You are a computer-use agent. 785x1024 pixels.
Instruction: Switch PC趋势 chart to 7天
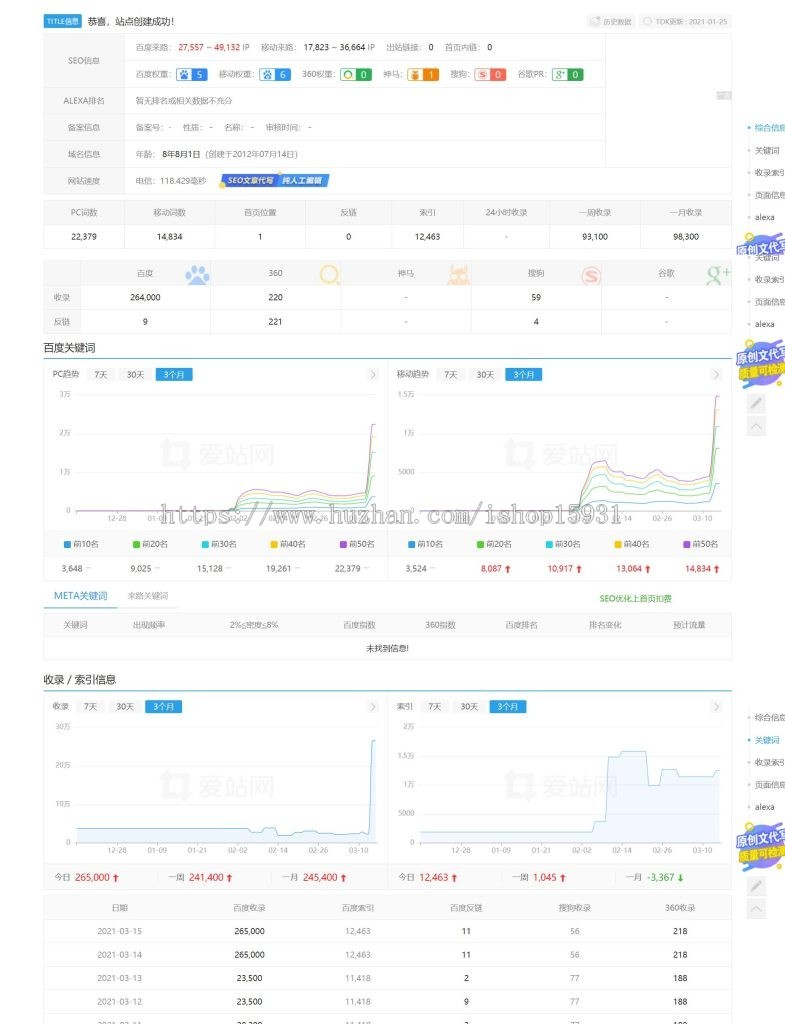pos(101,375)
